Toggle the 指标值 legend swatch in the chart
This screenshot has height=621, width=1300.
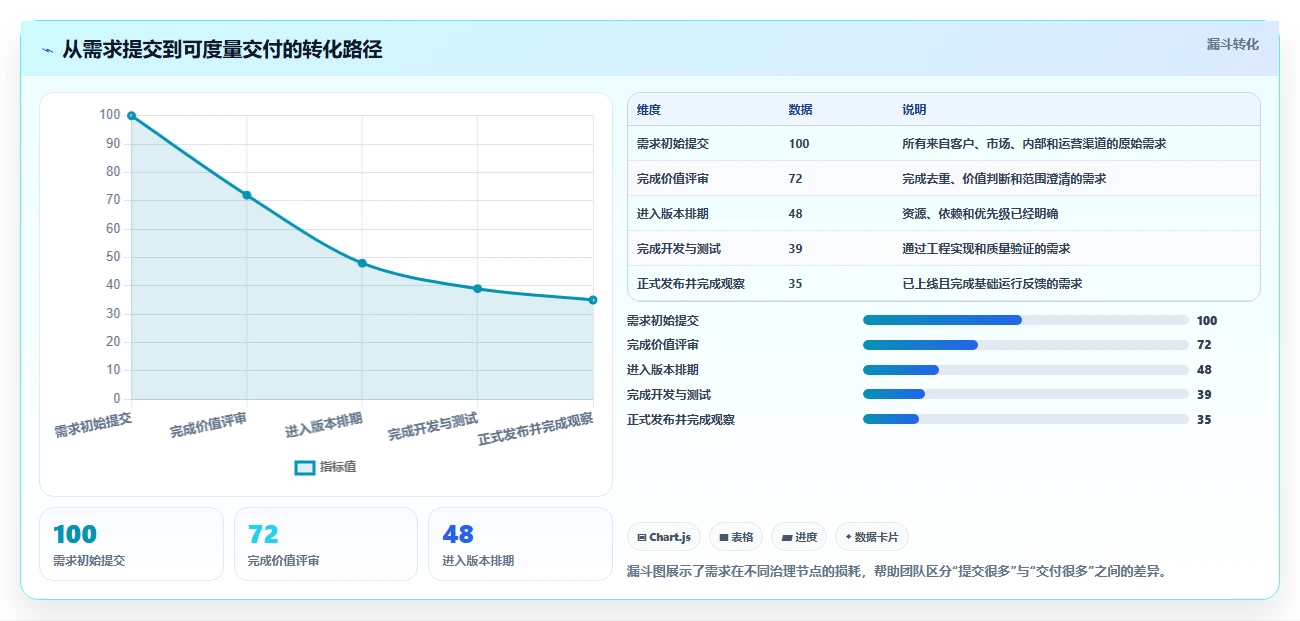coord(305,467)
